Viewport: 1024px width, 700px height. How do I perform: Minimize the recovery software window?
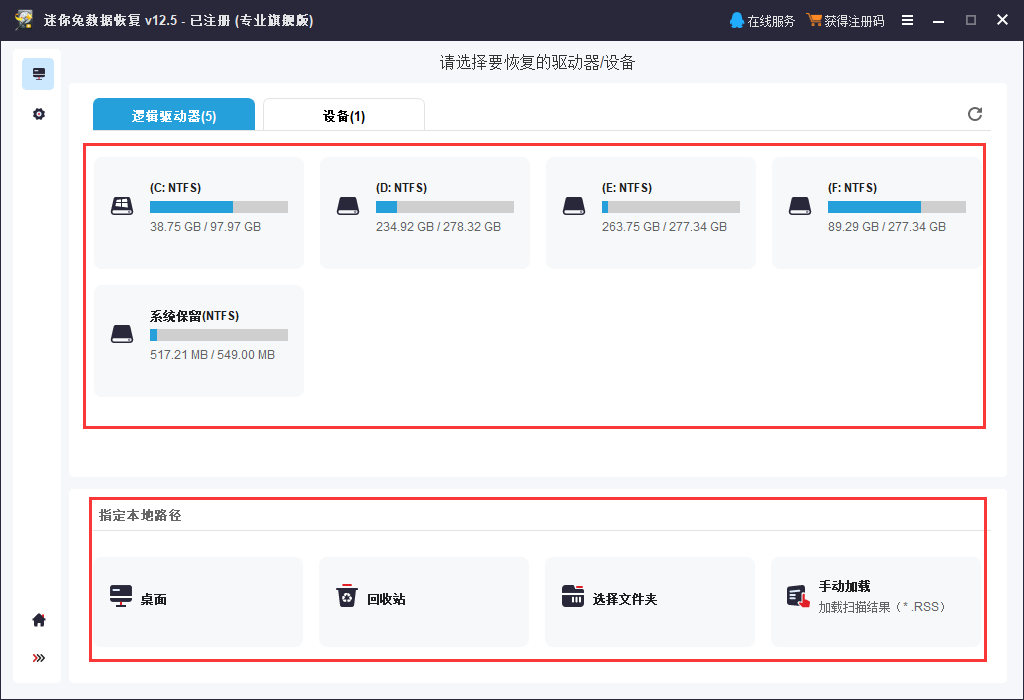(x=938, y=20)
